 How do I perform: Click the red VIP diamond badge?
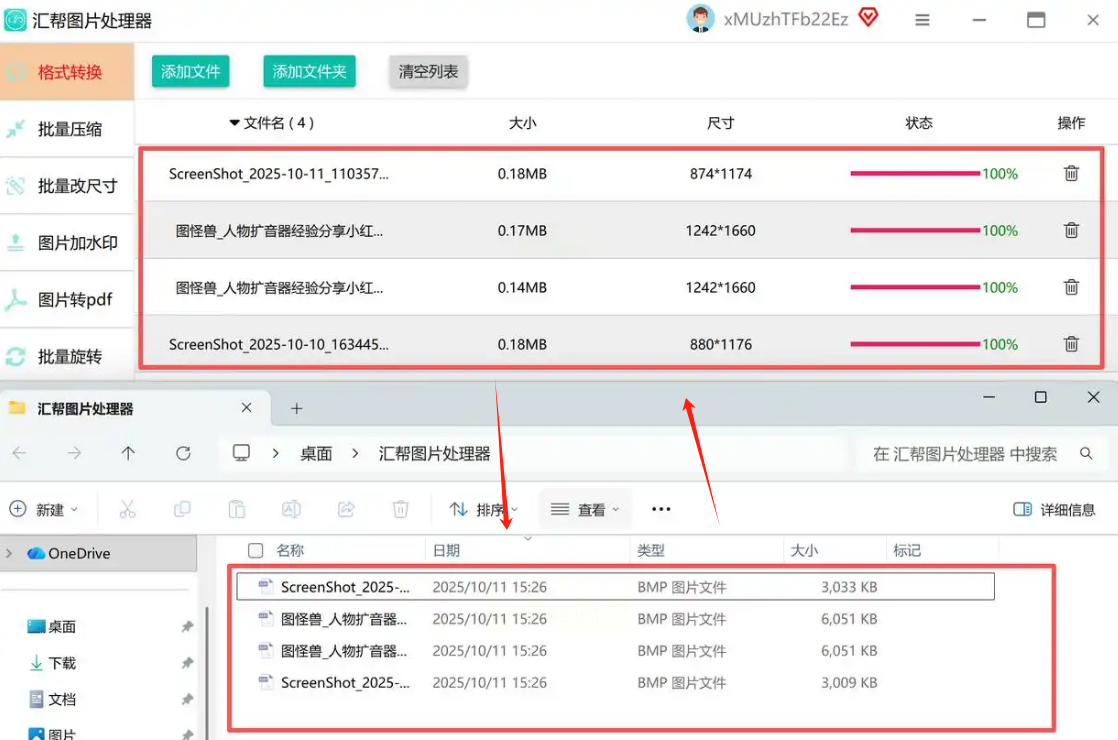[x=868, y=17]
